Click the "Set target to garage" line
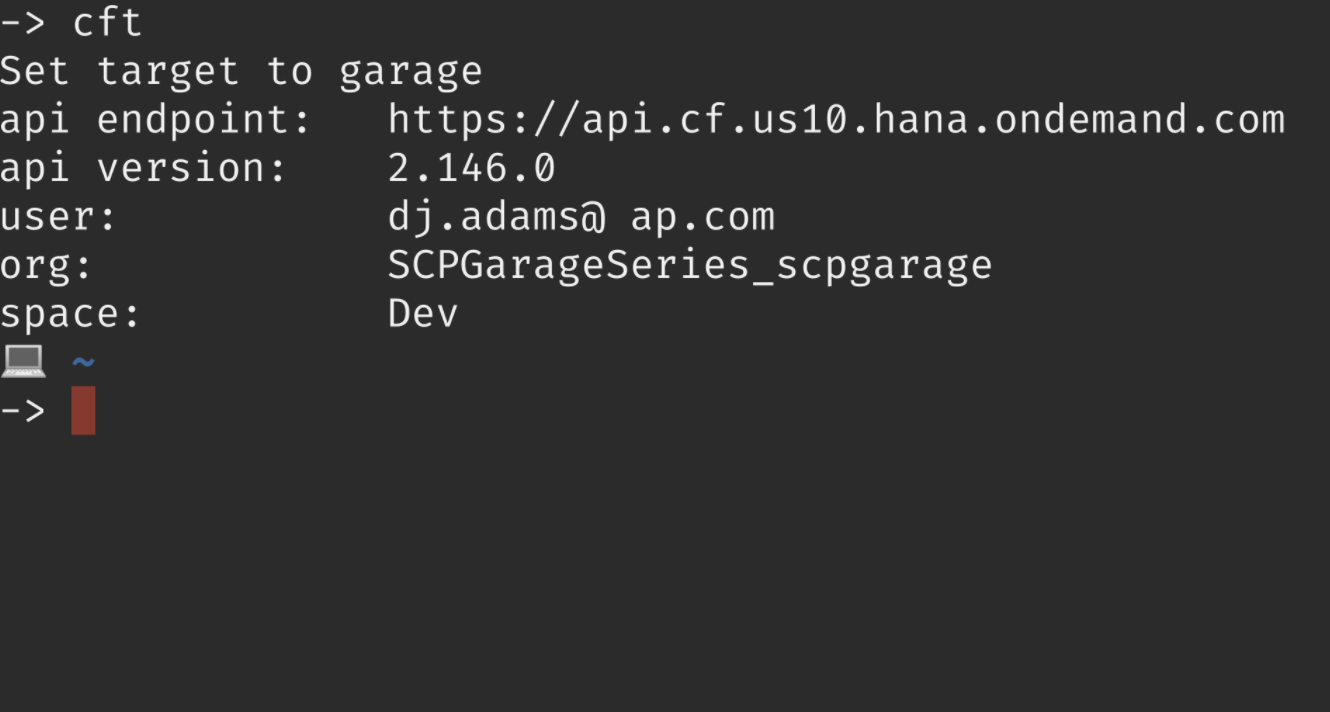 tap(241, 72)
